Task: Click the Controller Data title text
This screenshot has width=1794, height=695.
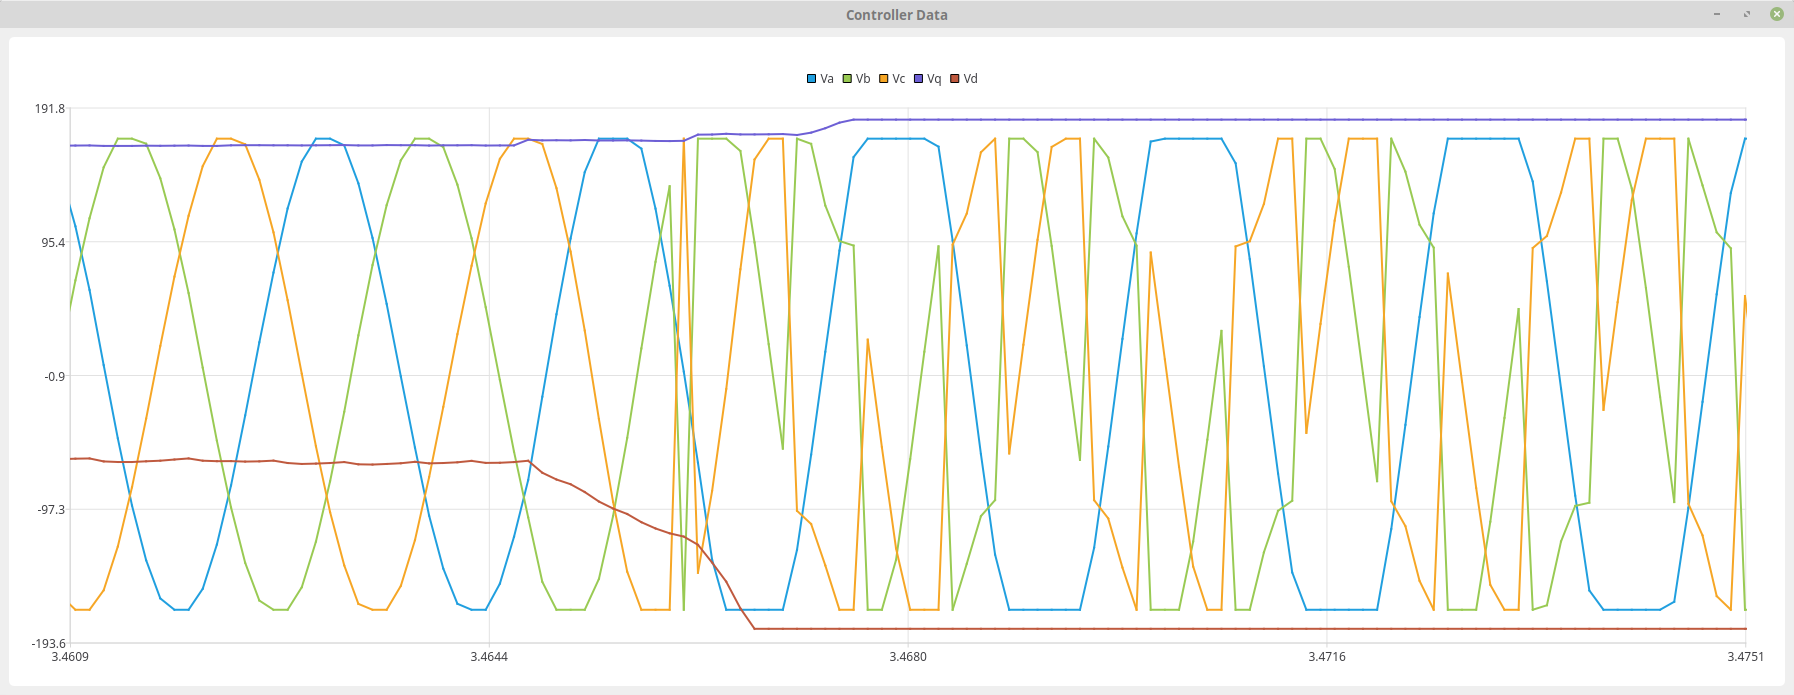Action: [896, 15]
